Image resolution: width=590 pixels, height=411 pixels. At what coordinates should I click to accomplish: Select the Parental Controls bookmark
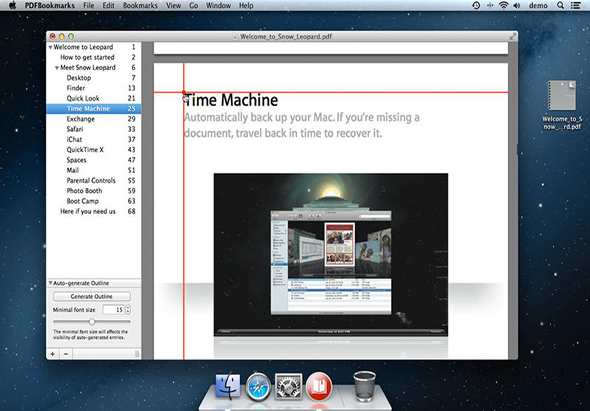click(93, 181)
